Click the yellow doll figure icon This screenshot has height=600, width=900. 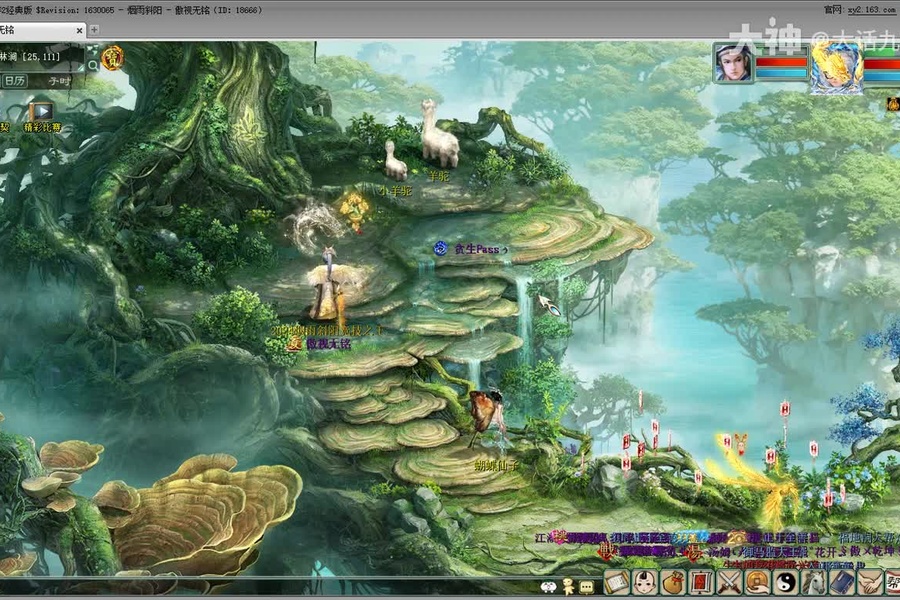[568, 586]
